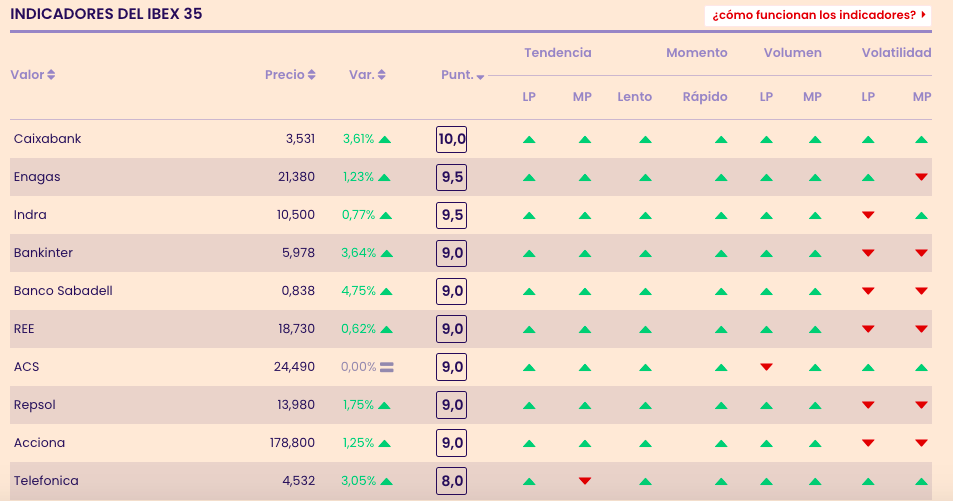Viewport: 953px width, 501px height.
Task: Click ACS score box 9,0
Action: coord(452,367)
